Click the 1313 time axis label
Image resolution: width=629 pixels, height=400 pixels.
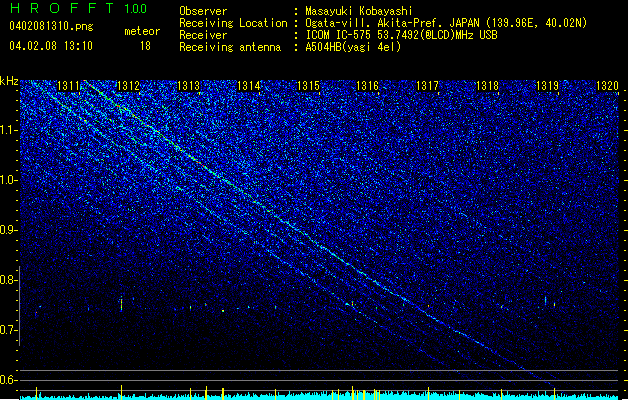189,86
